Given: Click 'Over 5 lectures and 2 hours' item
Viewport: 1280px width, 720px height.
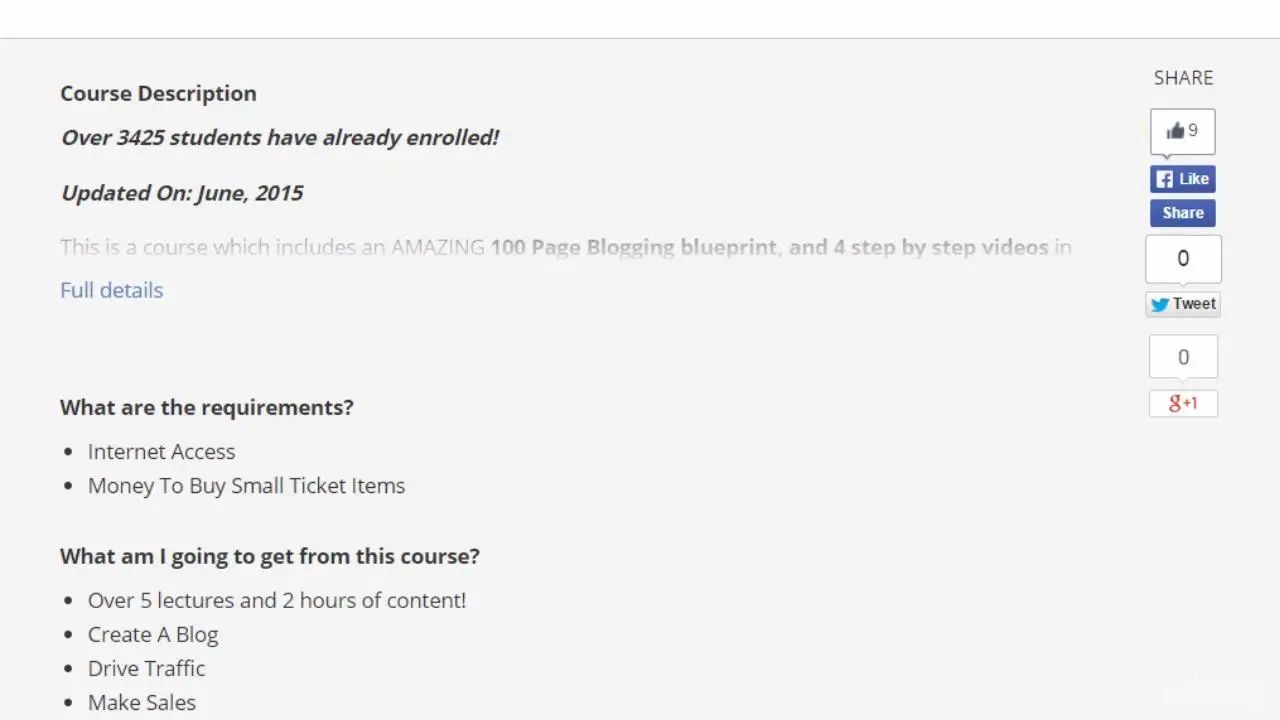Looking at the screenshot, I should point(277,600).
